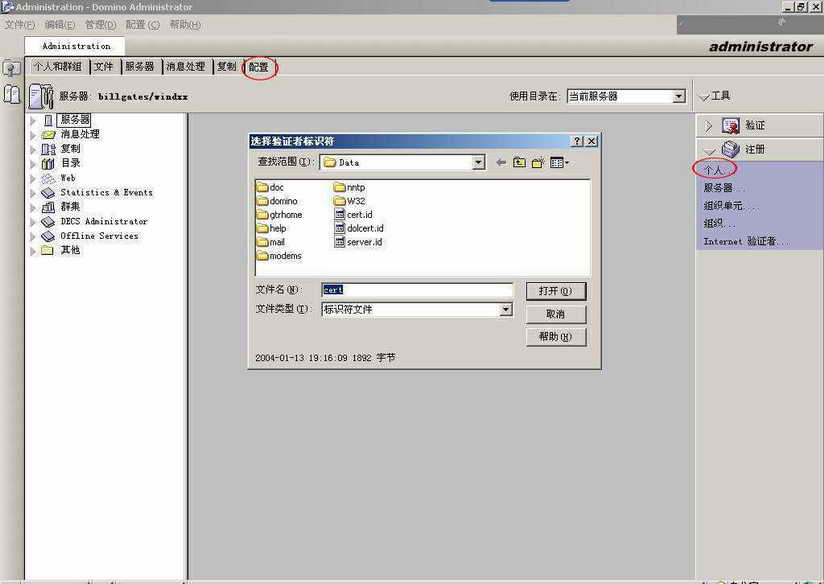Open the domino folder
This screenshot has width=824, height=584.
(282, 201)
